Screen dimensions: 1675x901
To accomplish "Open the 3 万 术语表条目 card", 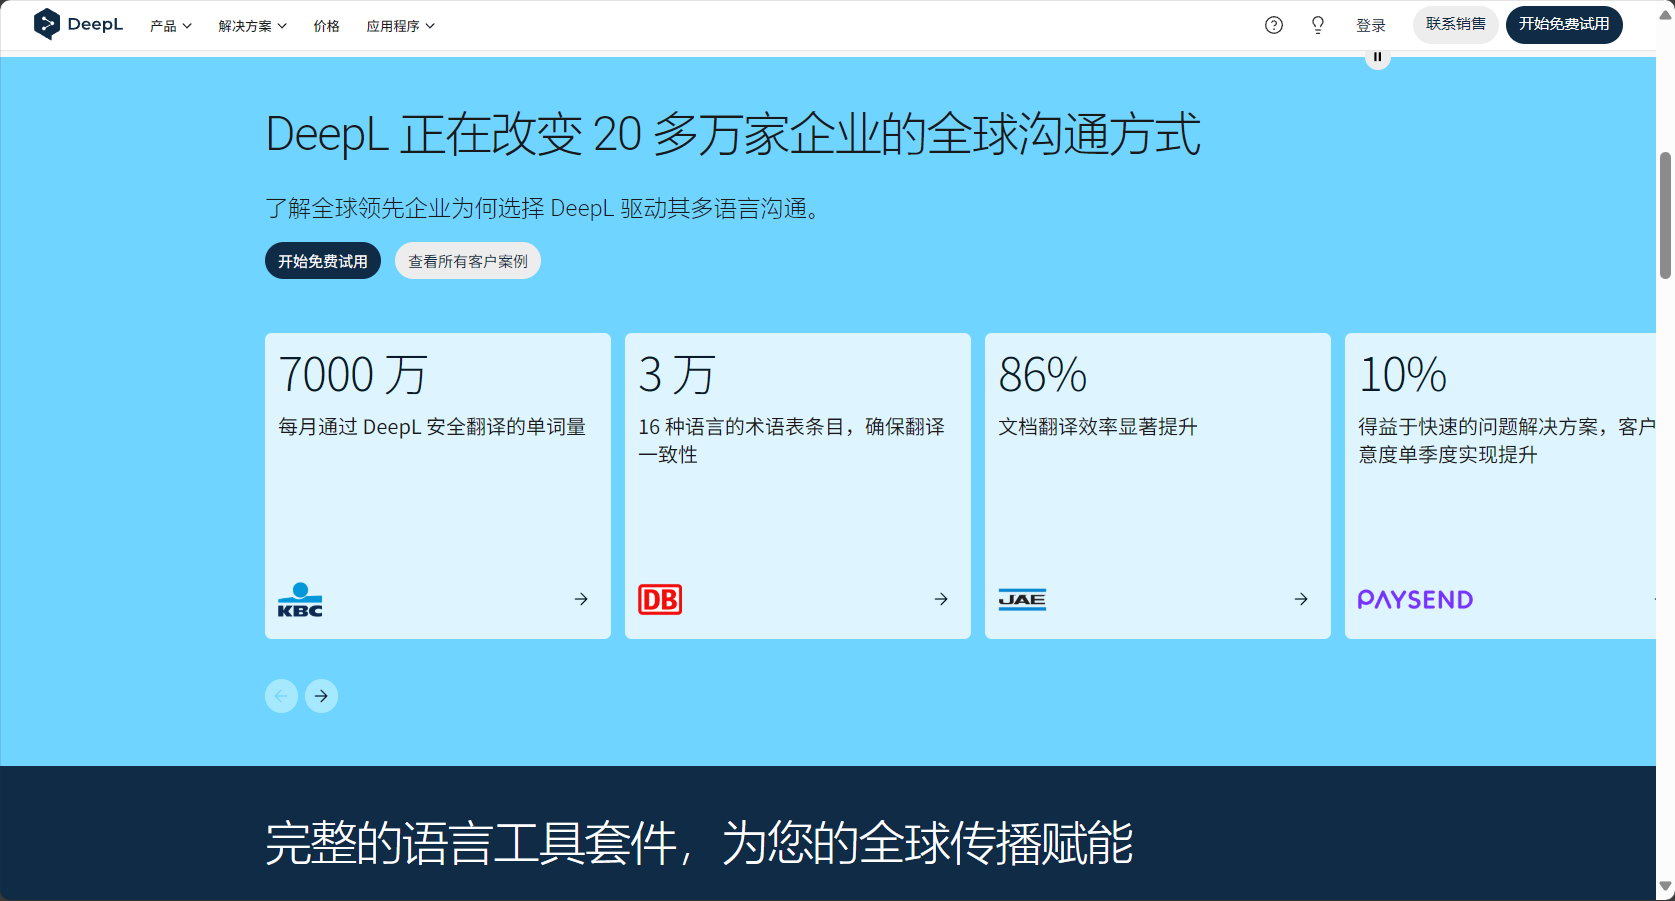I will click(798, 486).
